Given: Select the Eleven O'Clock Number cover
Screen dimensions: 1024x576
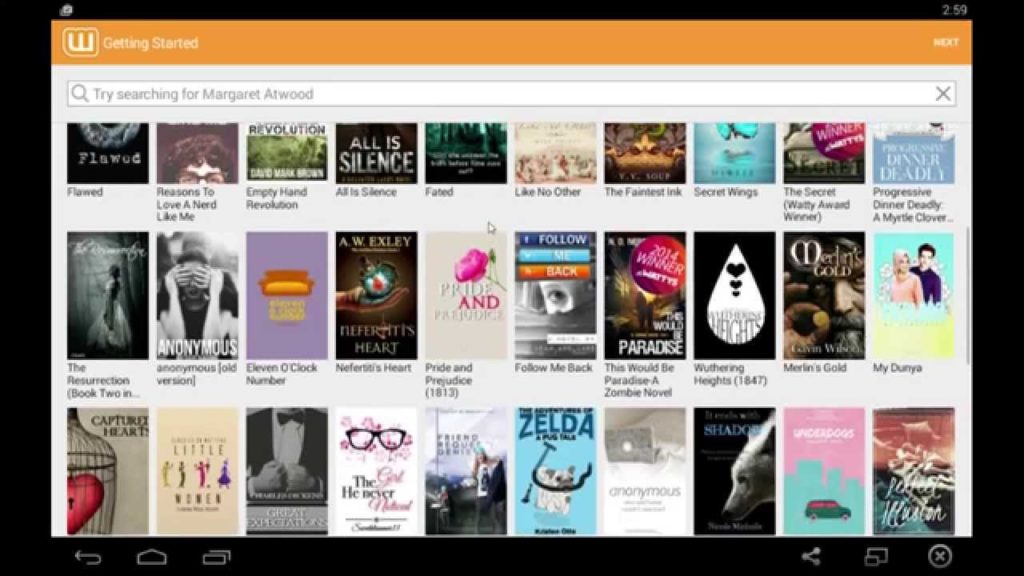Looking at the screenshot, I should click(x=287, y=295).
